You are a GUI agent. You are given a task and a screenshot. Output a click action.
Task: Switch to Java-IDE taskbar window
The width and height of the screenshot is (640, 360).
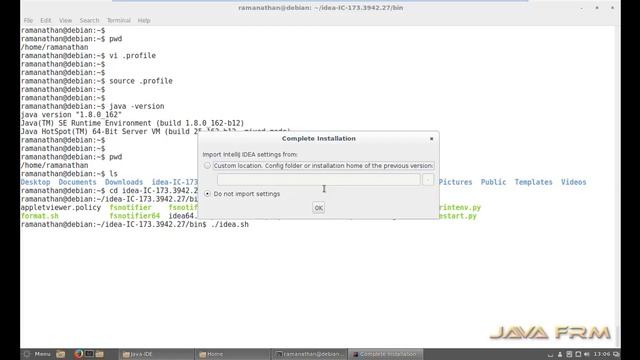click(156, 354)
